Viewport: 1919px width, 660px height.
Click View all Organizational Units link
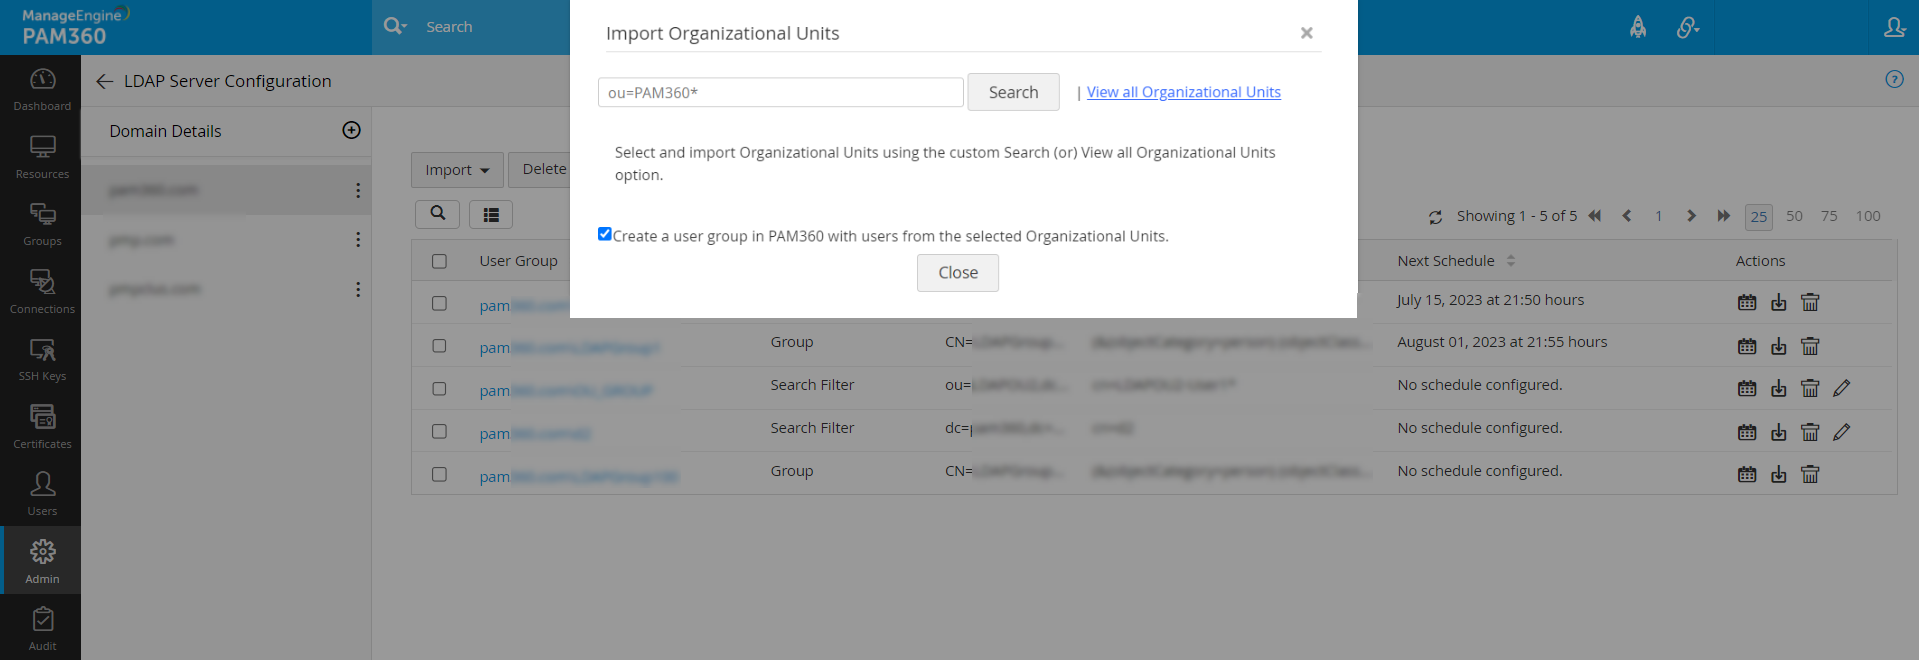[1183, 92]
